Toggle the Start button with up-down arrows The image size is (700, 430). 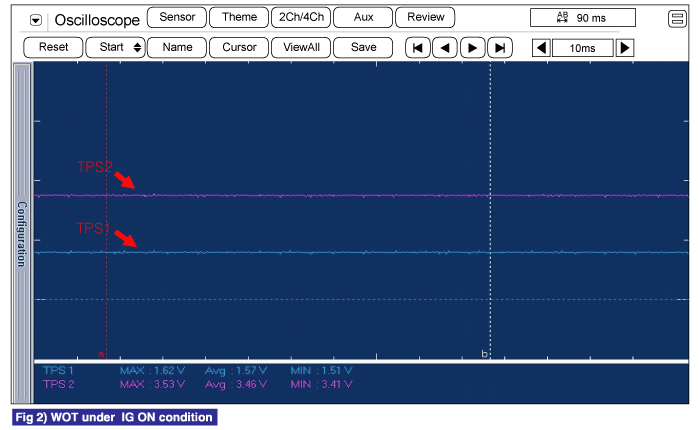click(x=115, y=47)
